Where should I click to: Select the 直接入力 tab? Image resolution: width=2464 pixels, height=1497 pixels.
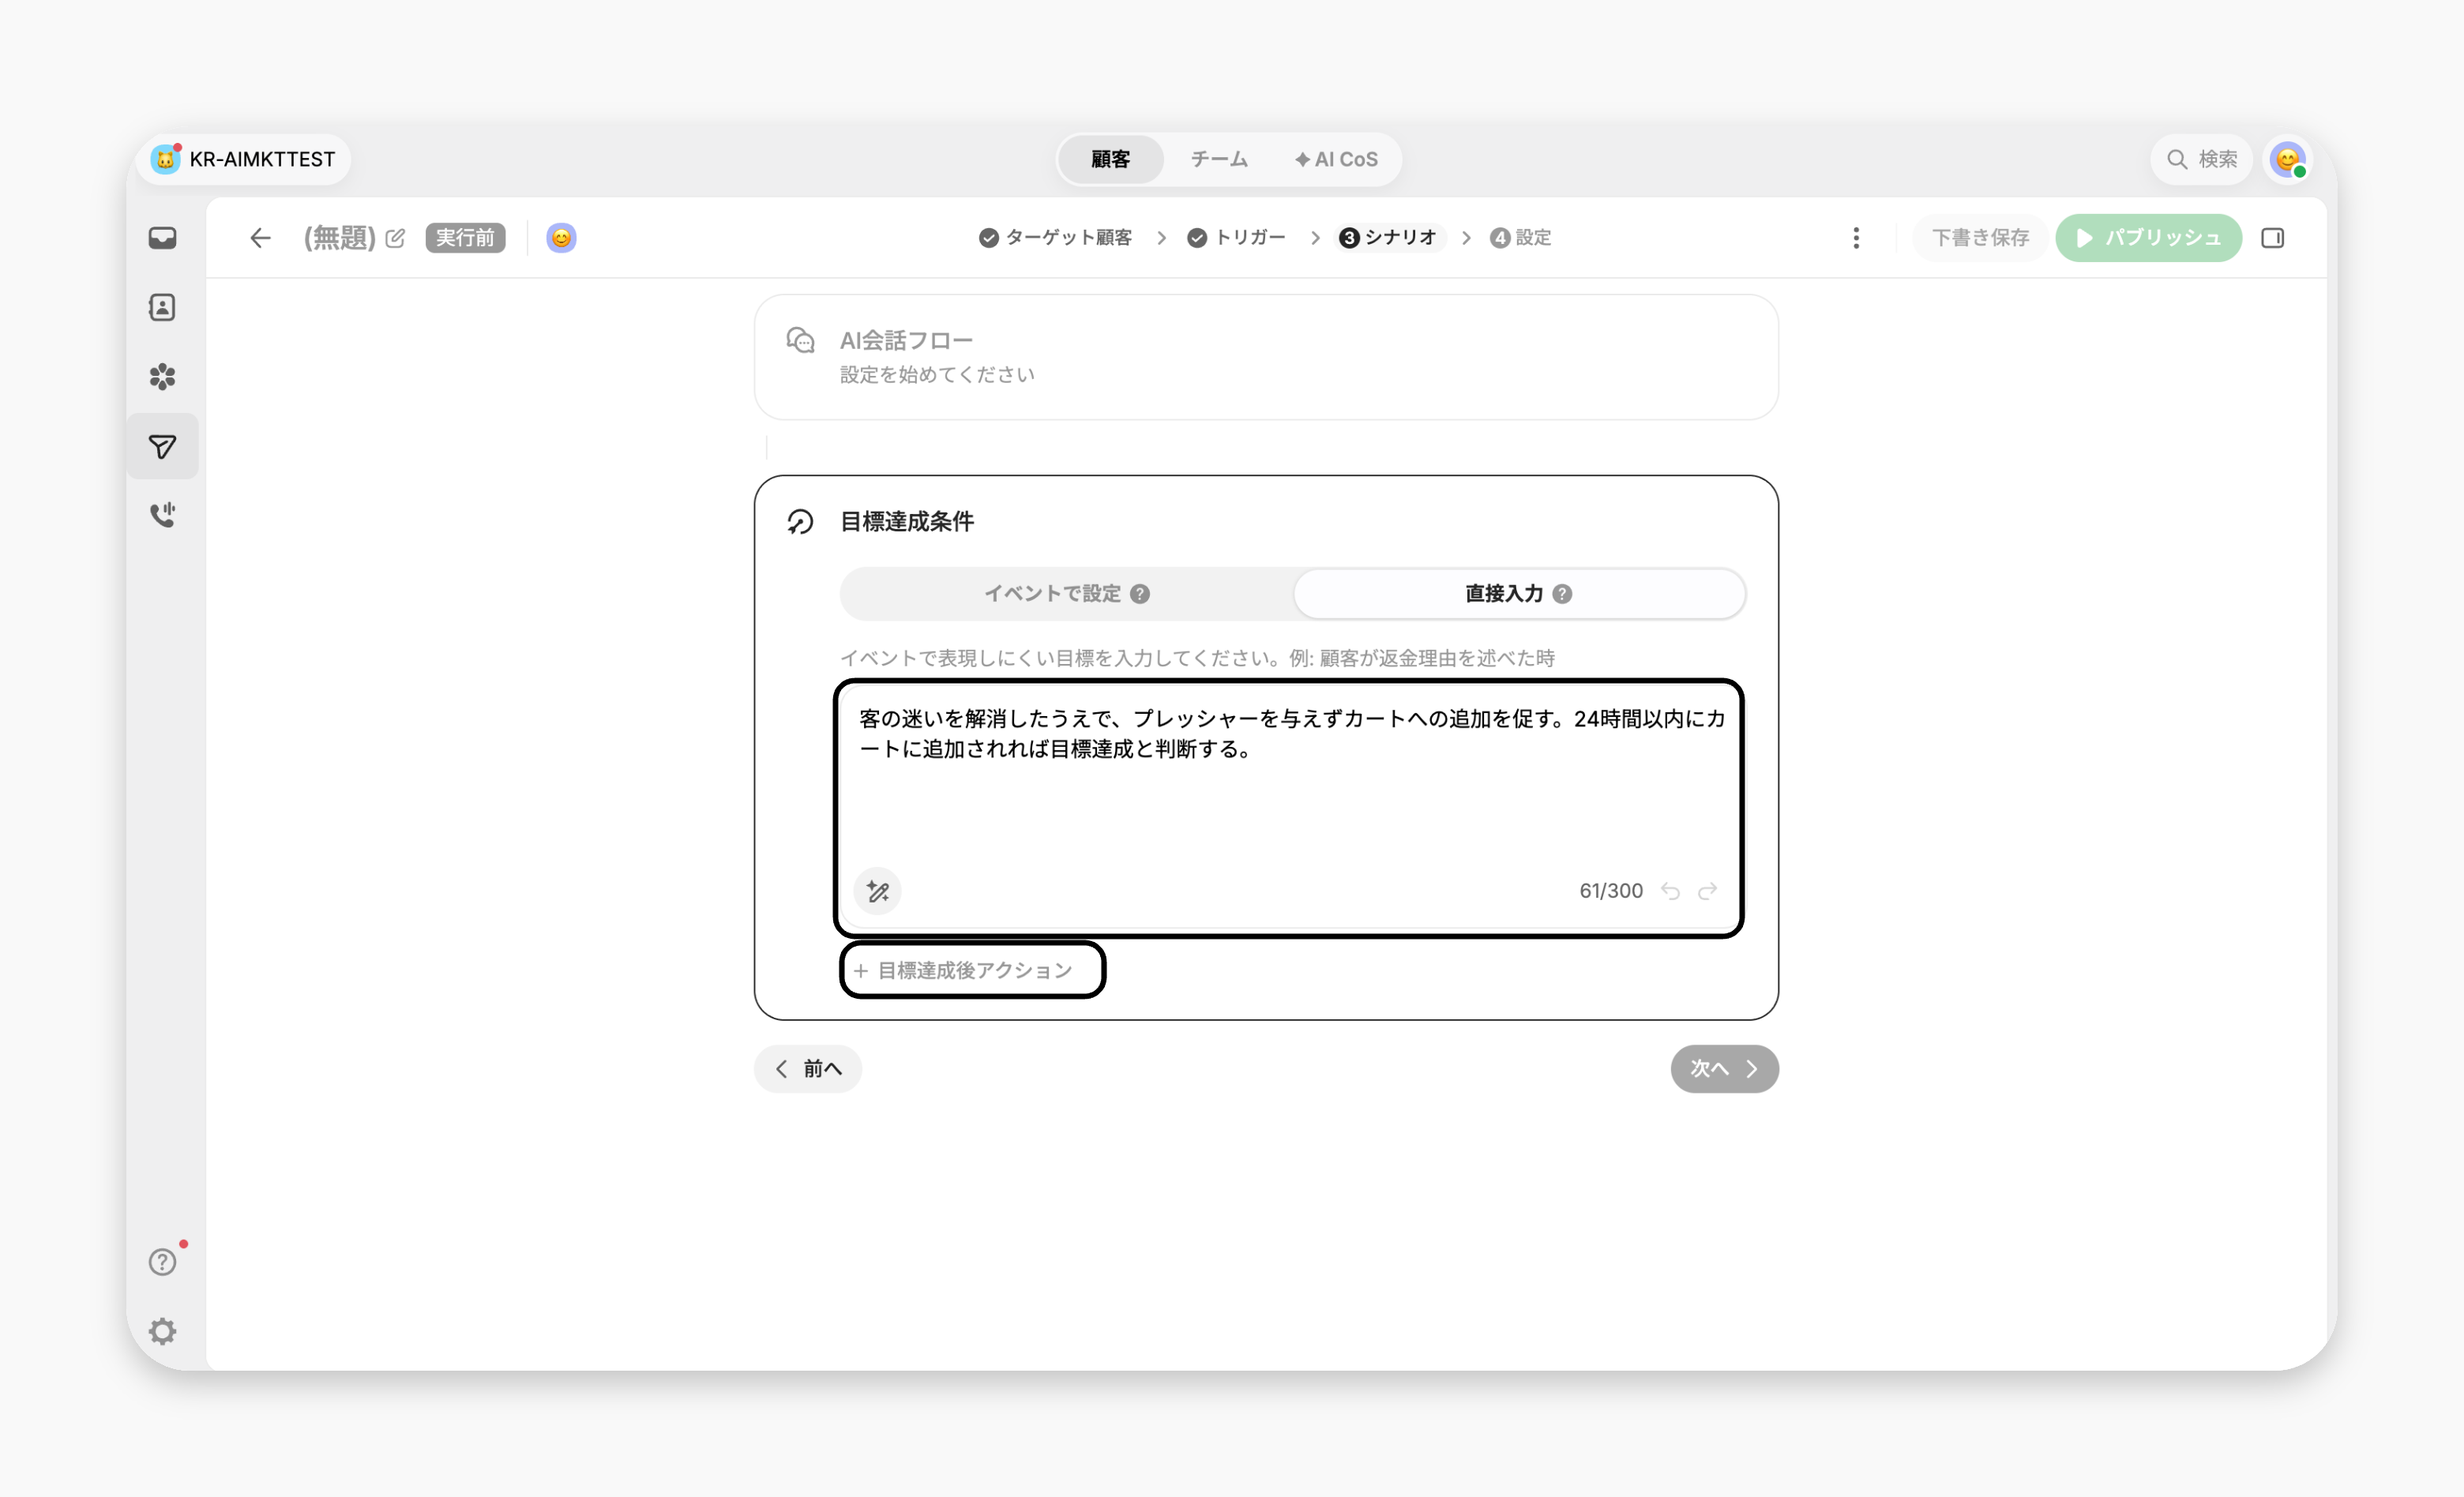click(x=1519, y=594)
